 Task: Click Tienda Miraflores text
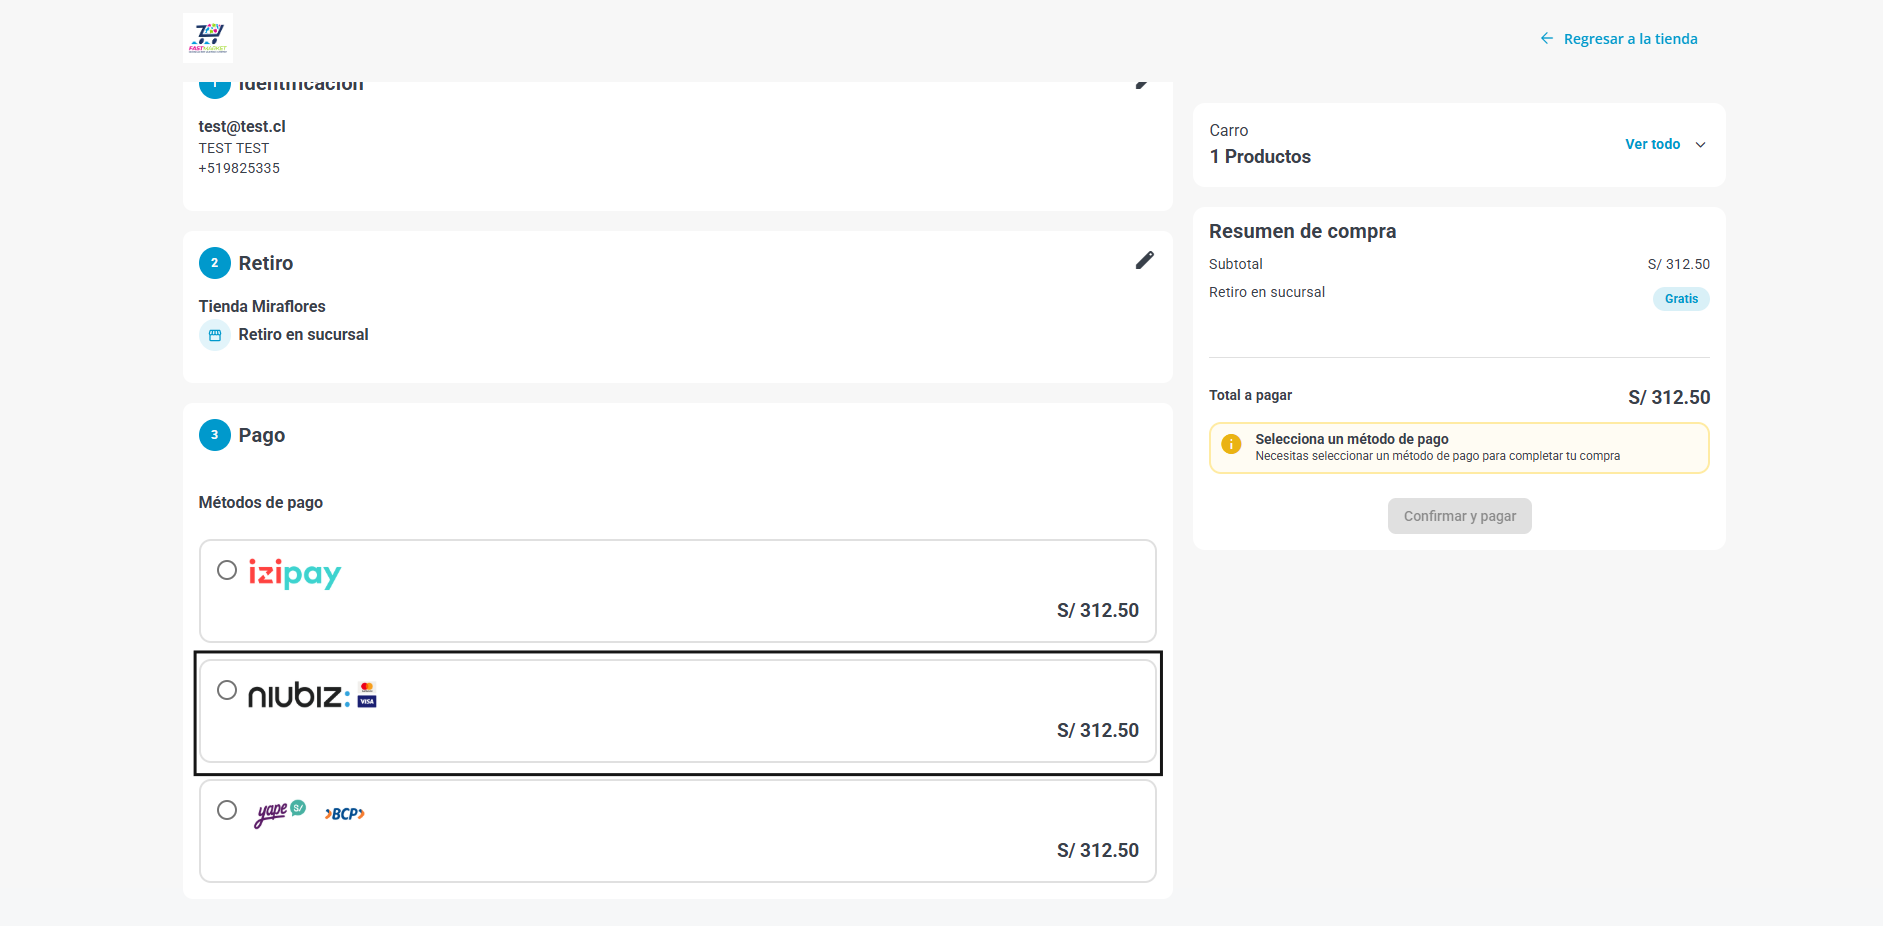click(262, 306)
